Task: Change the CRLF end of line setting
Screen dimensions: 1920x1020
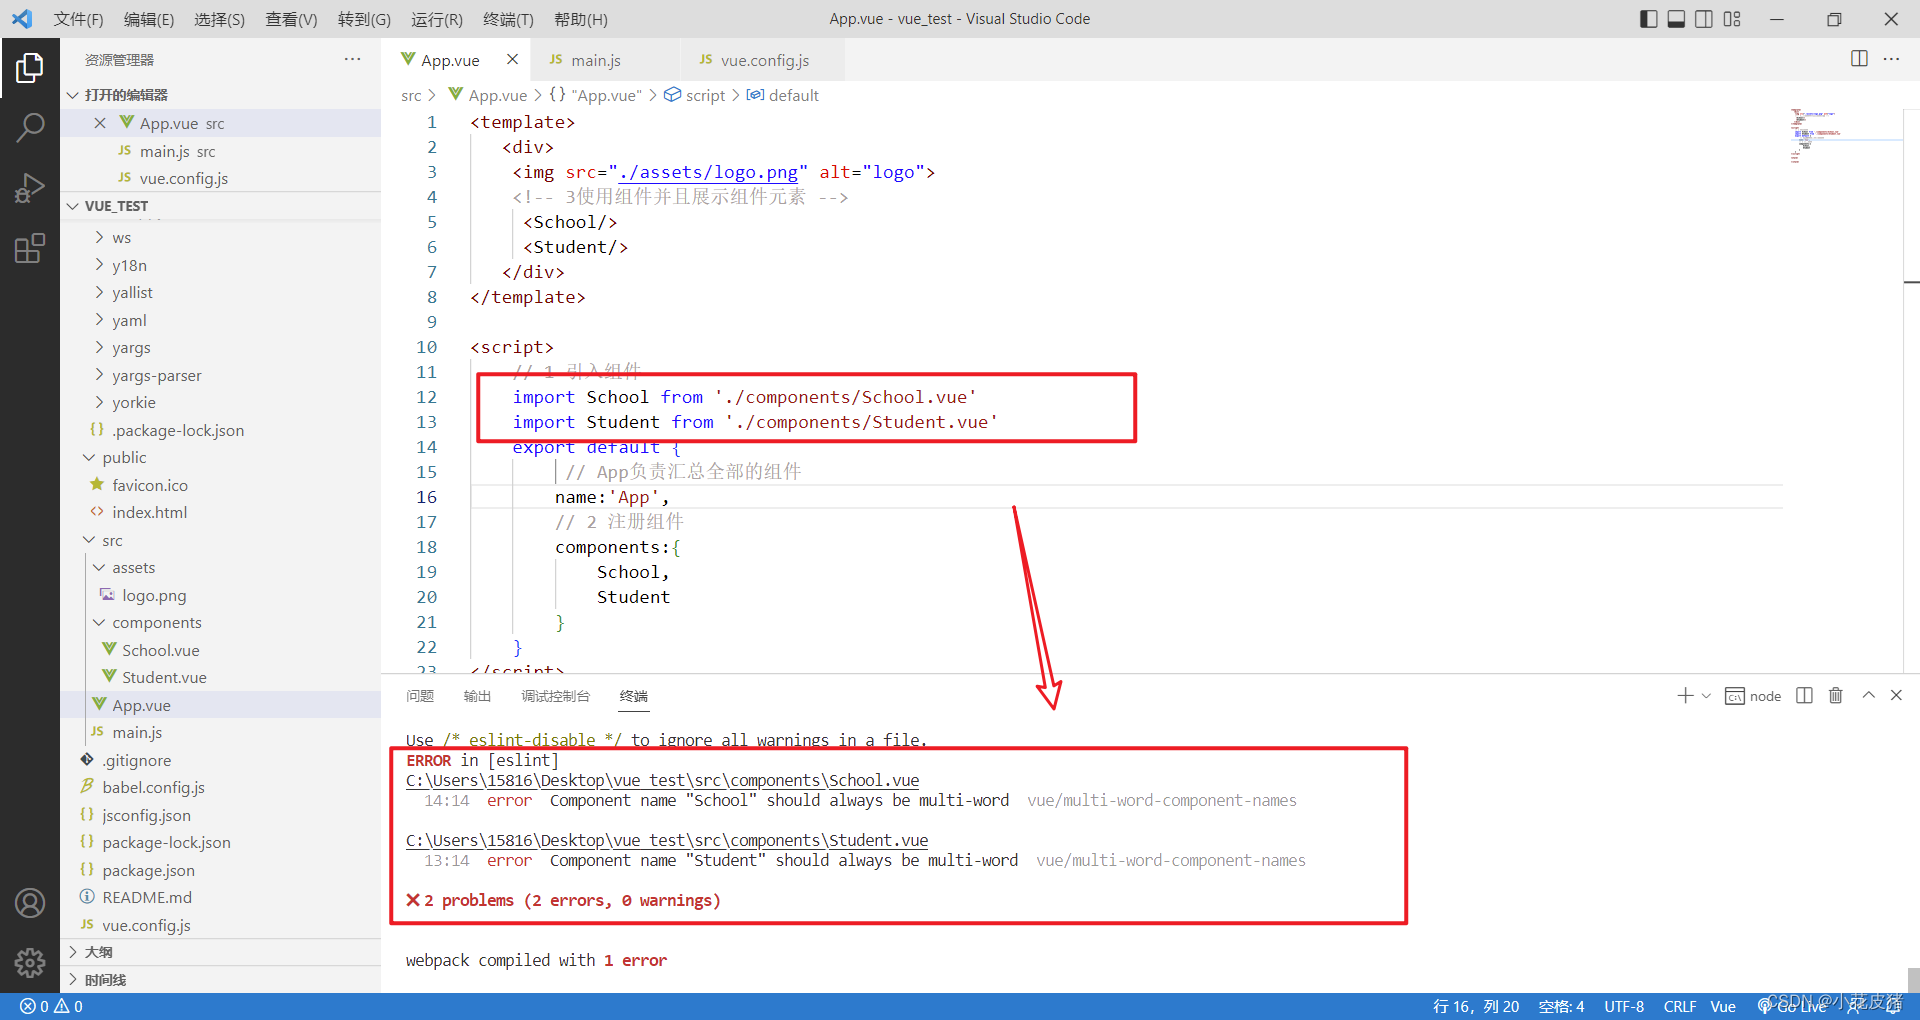Action: point(1679,1006)
